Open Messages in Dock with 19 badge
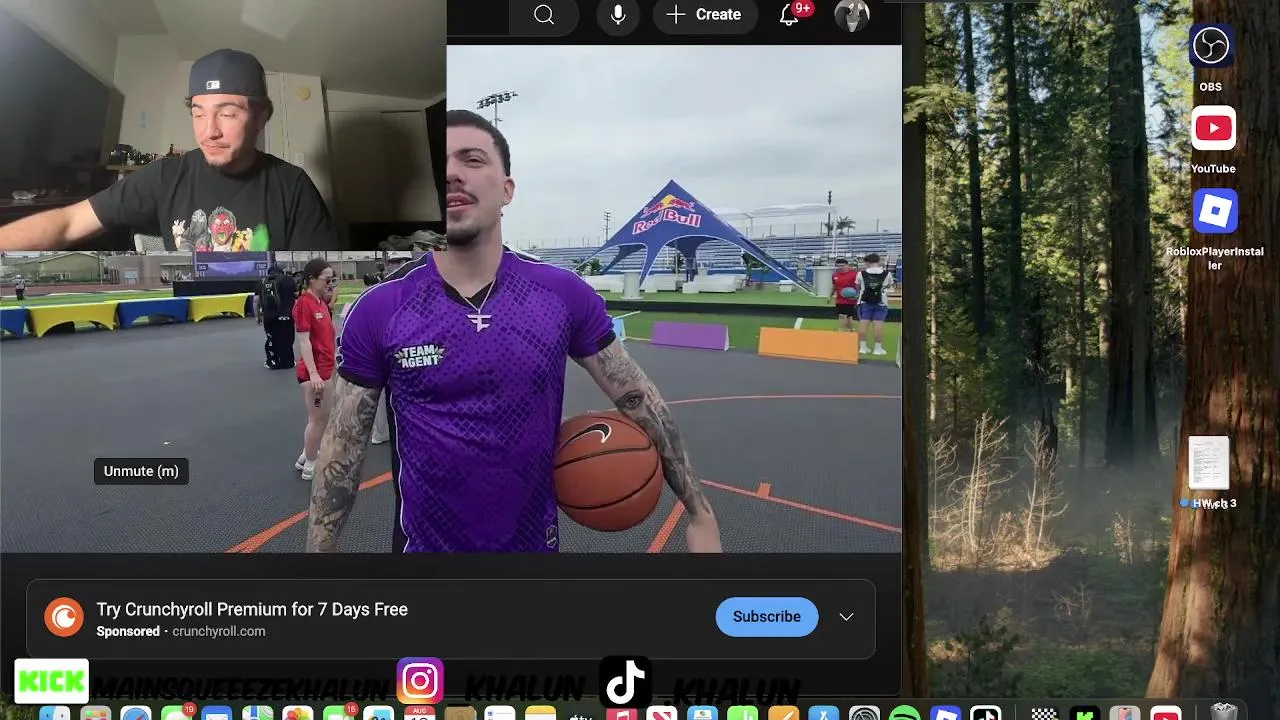Screen dimensions: 1280x720 tap(177, 714)
